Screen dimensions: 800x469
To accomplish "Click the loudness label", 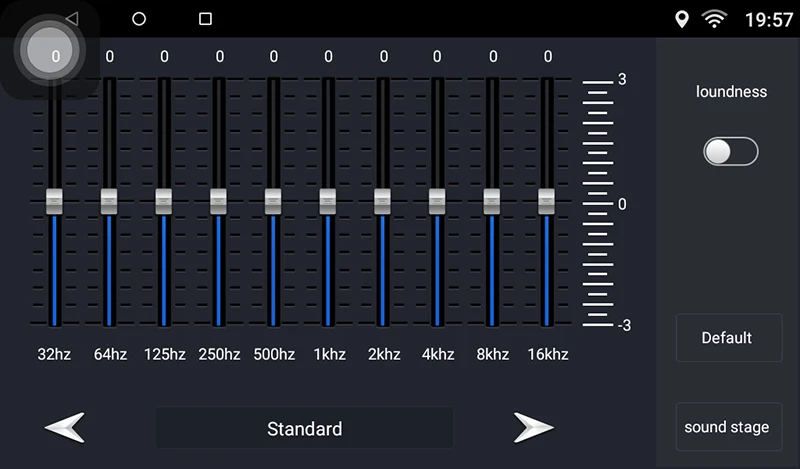I will [x=731, y=92].
